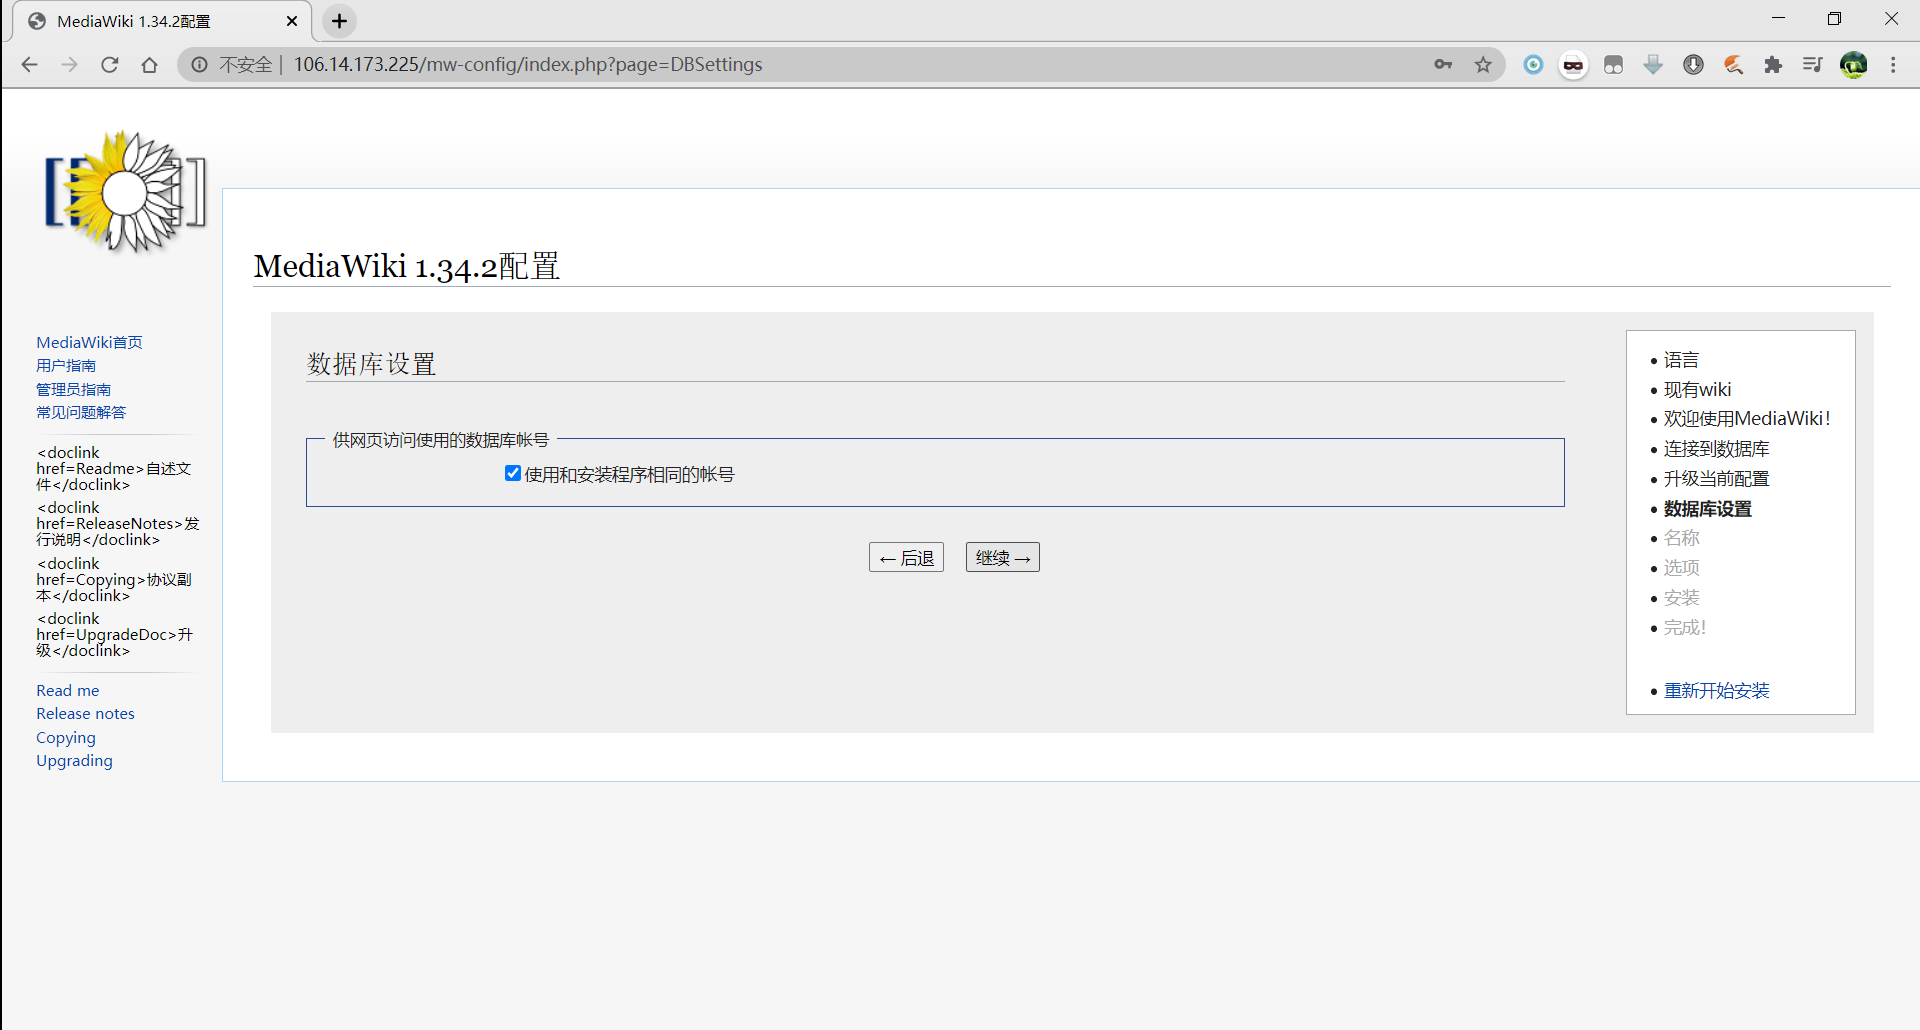The height and width of the screenshot is (1030, 1920).
Task: Minimize the browser window
Action: 1778,19
